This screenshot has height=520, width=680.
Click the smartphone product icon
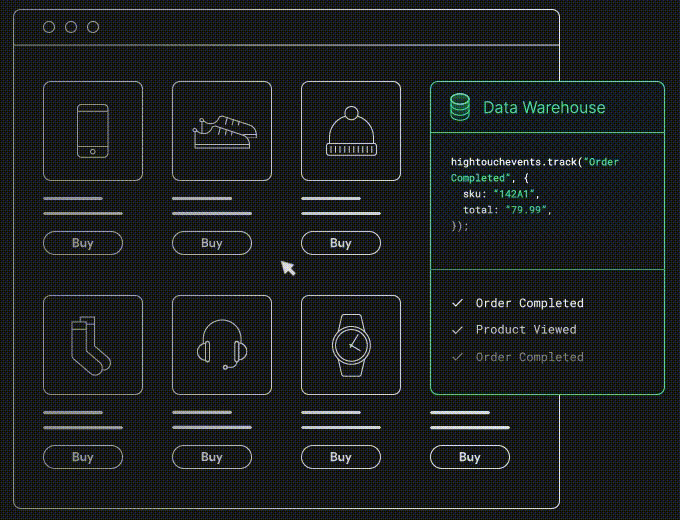(x=93, y=131)
